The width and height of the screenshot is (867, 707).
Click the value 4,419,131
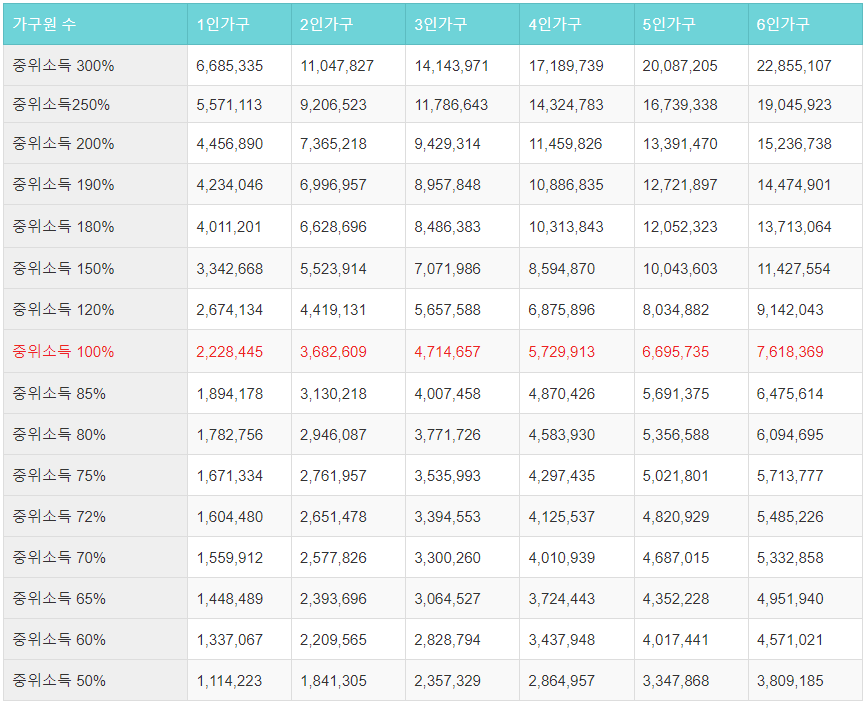tap(333, 310)
